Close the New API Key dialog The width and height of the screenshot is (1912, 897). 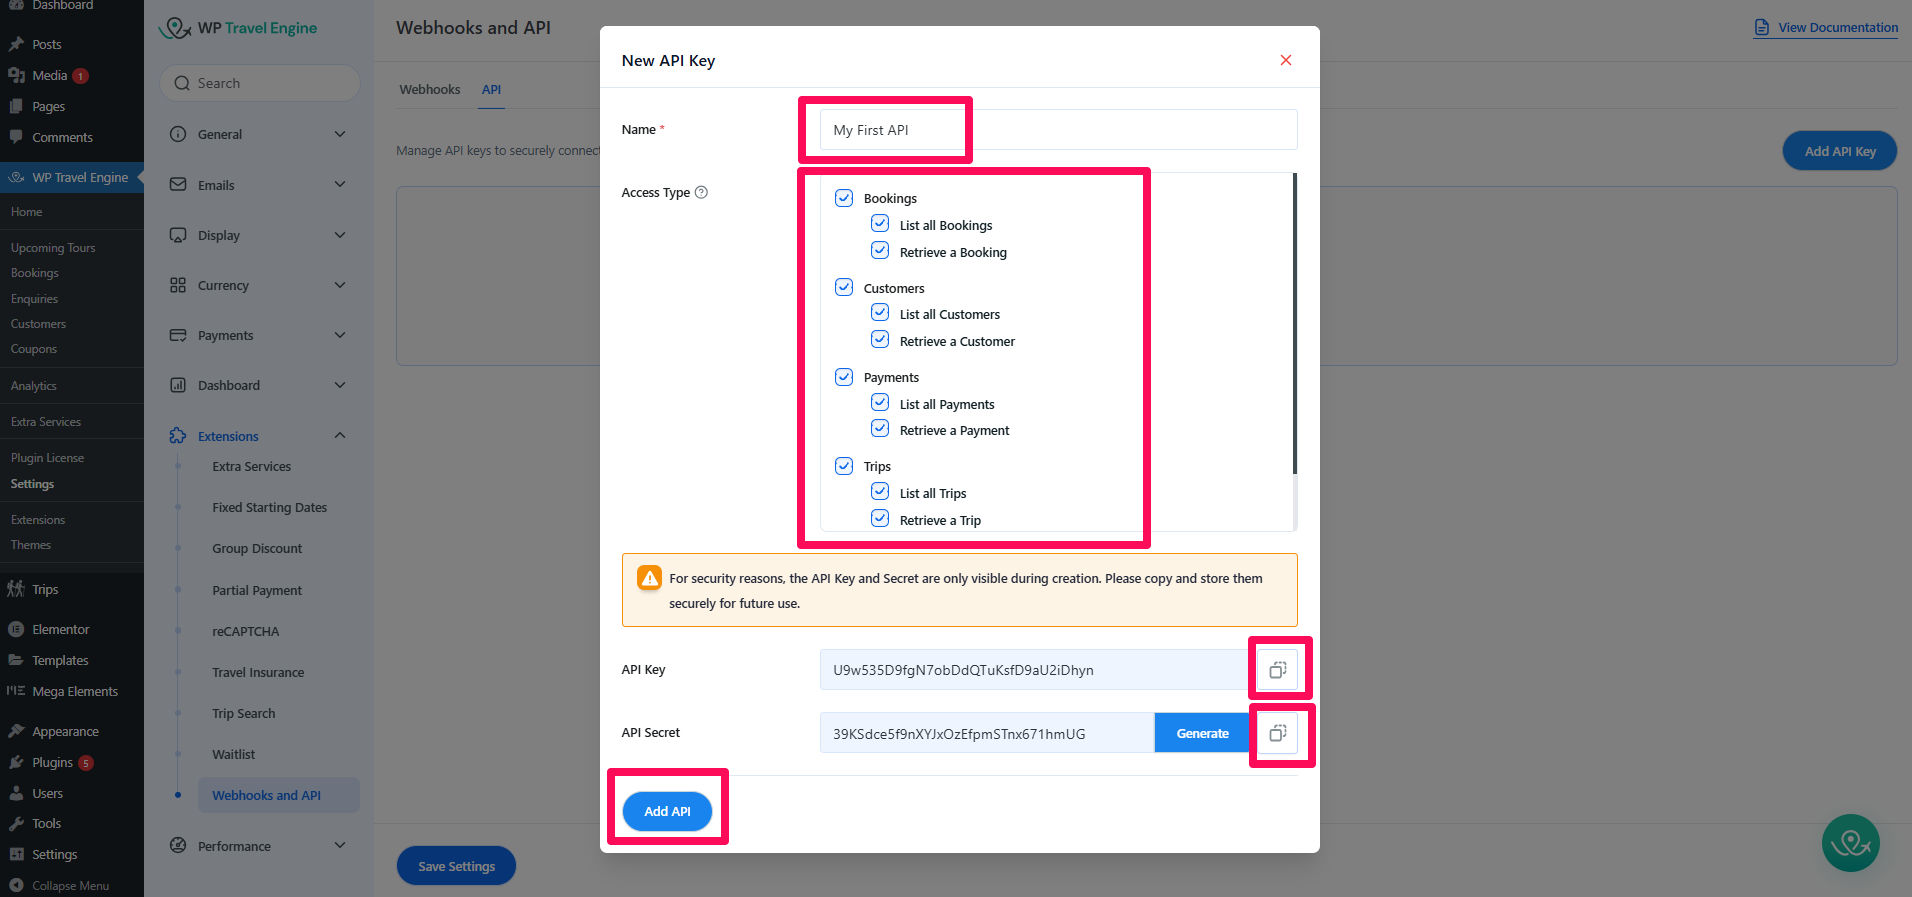(1285, 61)
